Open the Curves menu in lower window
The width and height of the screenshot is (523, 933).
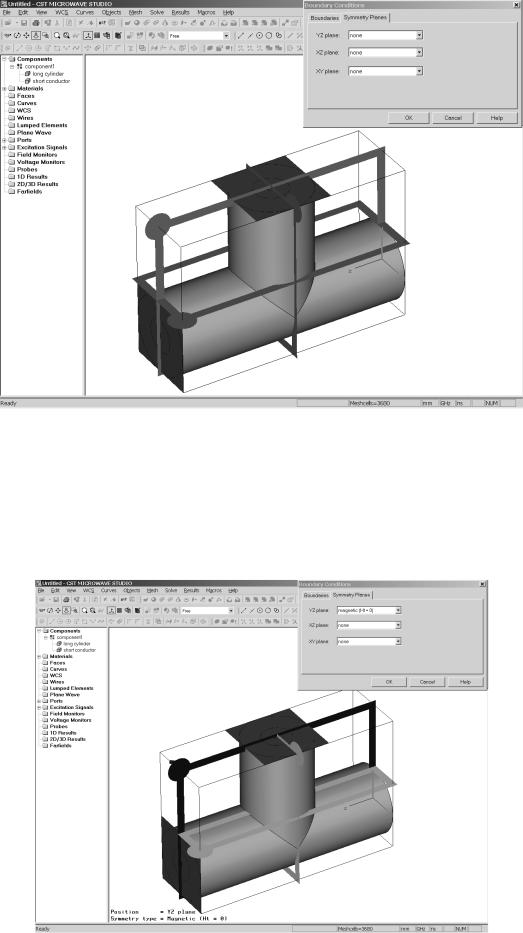point(108,590)
